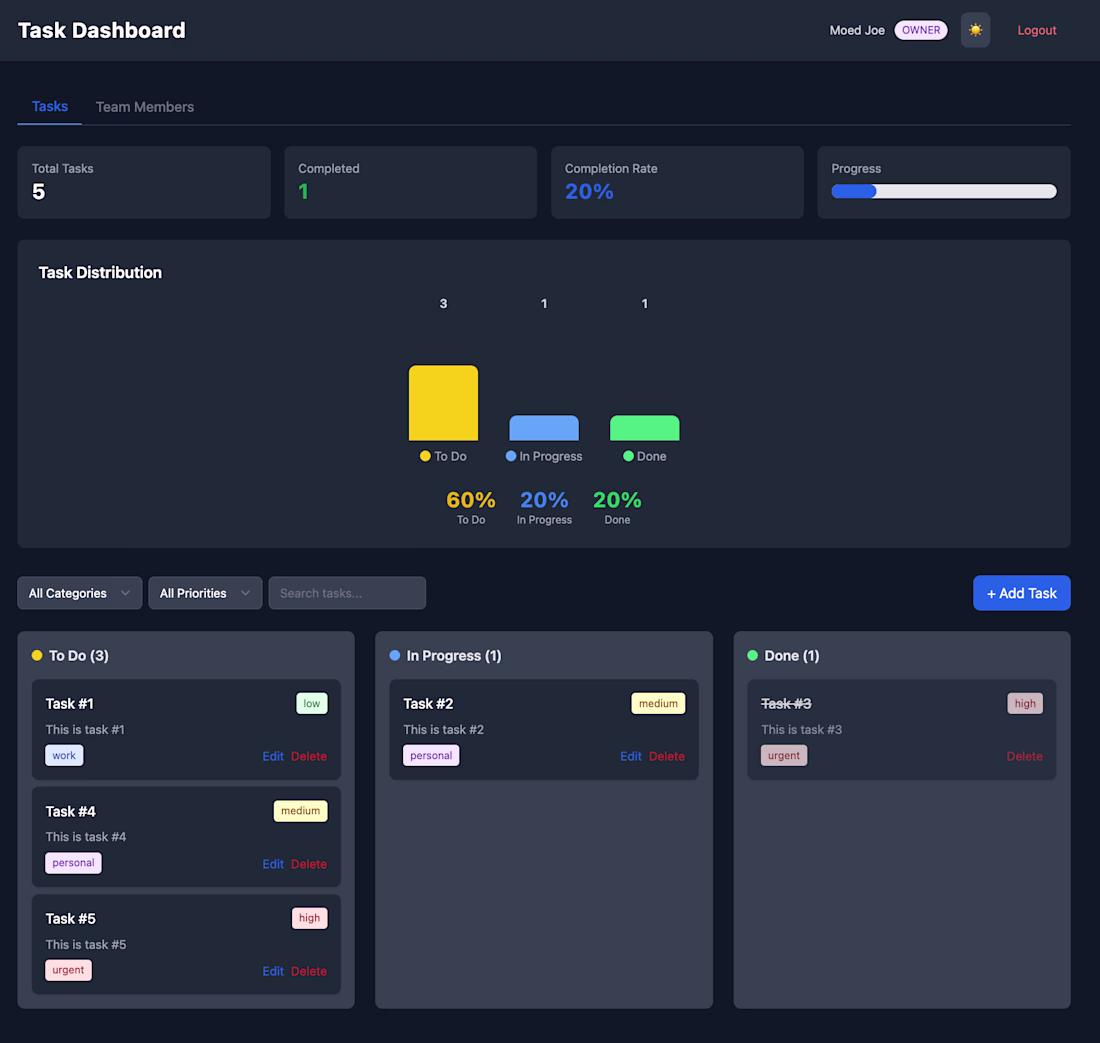
Task: Click the high priority badge on Task #3
Action: (x=1025, y=704)
